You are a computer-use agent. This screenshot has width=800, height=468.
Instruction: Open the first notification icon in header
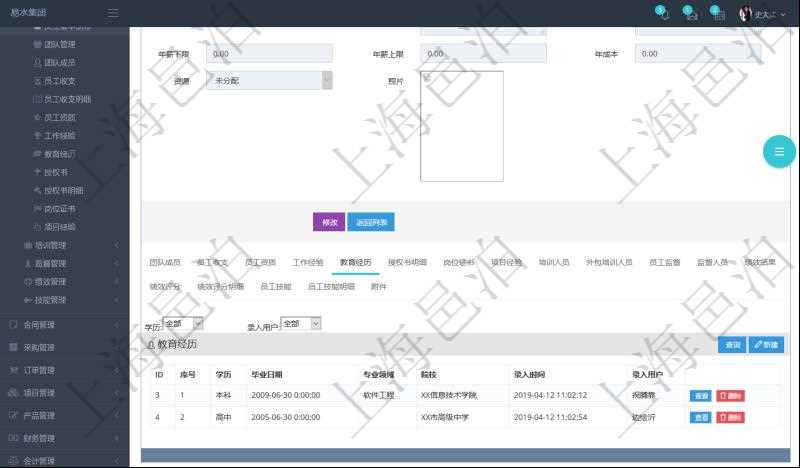coord(662,12)
